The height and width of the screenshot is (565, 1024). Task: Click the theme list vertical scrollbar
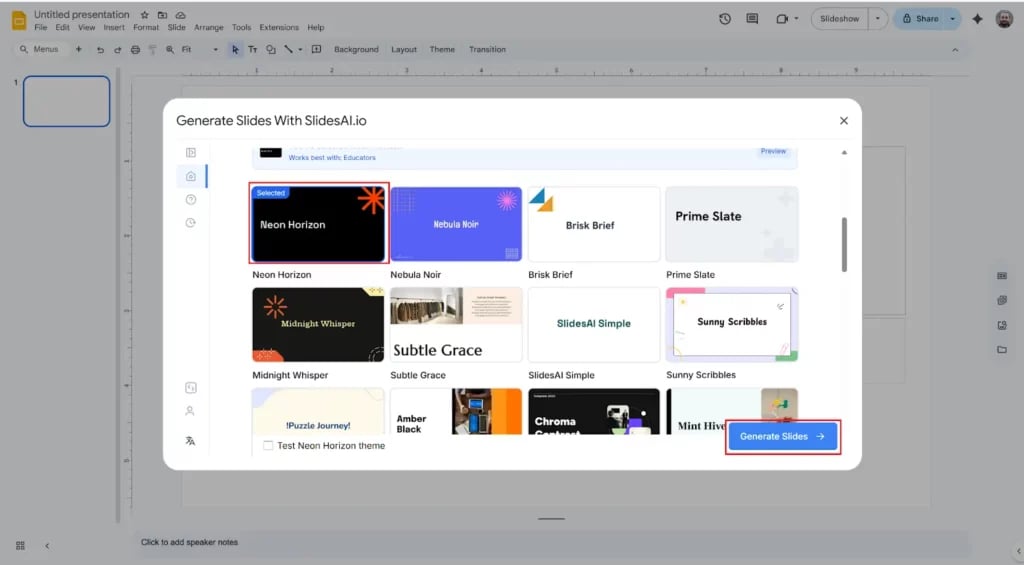coord(845,245)
